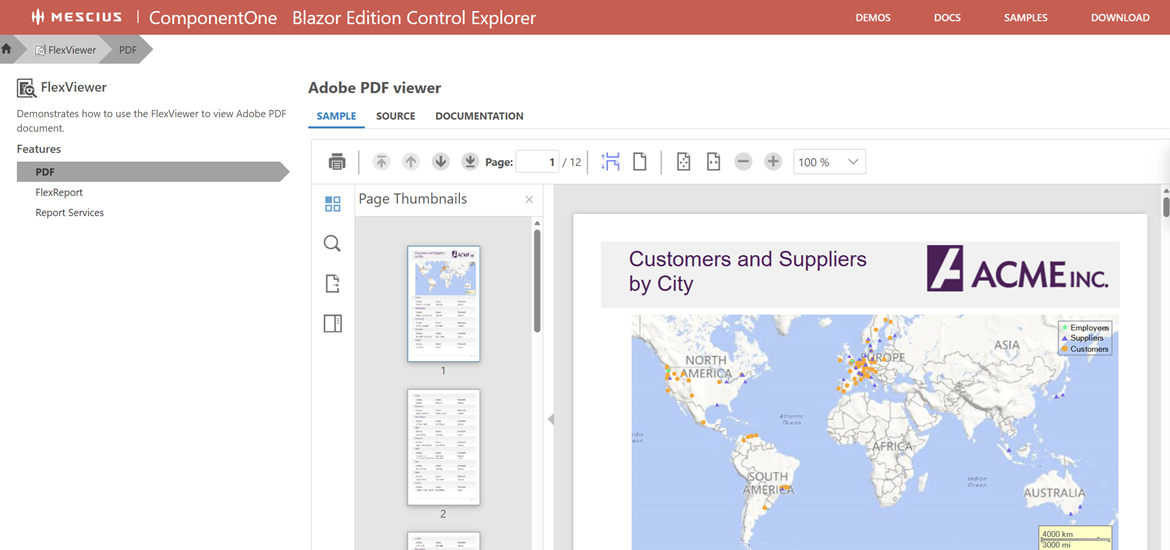1170x550 pixels.
Task: Click the Features heading in sidebar
Action: (39, 149)
